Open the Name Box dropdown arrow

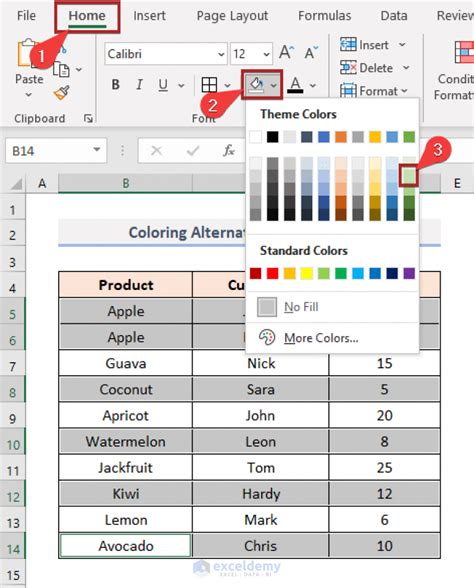[97, 150]
